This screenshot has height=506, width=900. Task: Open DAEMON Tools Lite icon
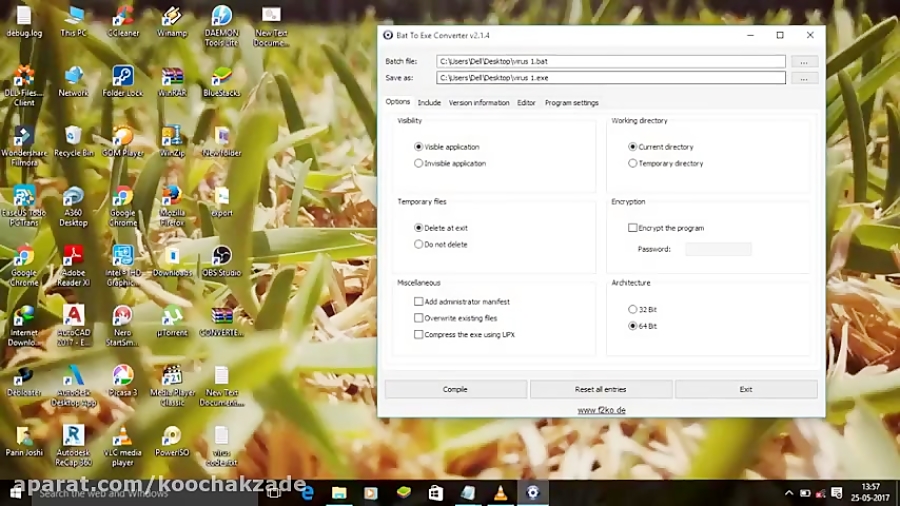coord(222,26)
